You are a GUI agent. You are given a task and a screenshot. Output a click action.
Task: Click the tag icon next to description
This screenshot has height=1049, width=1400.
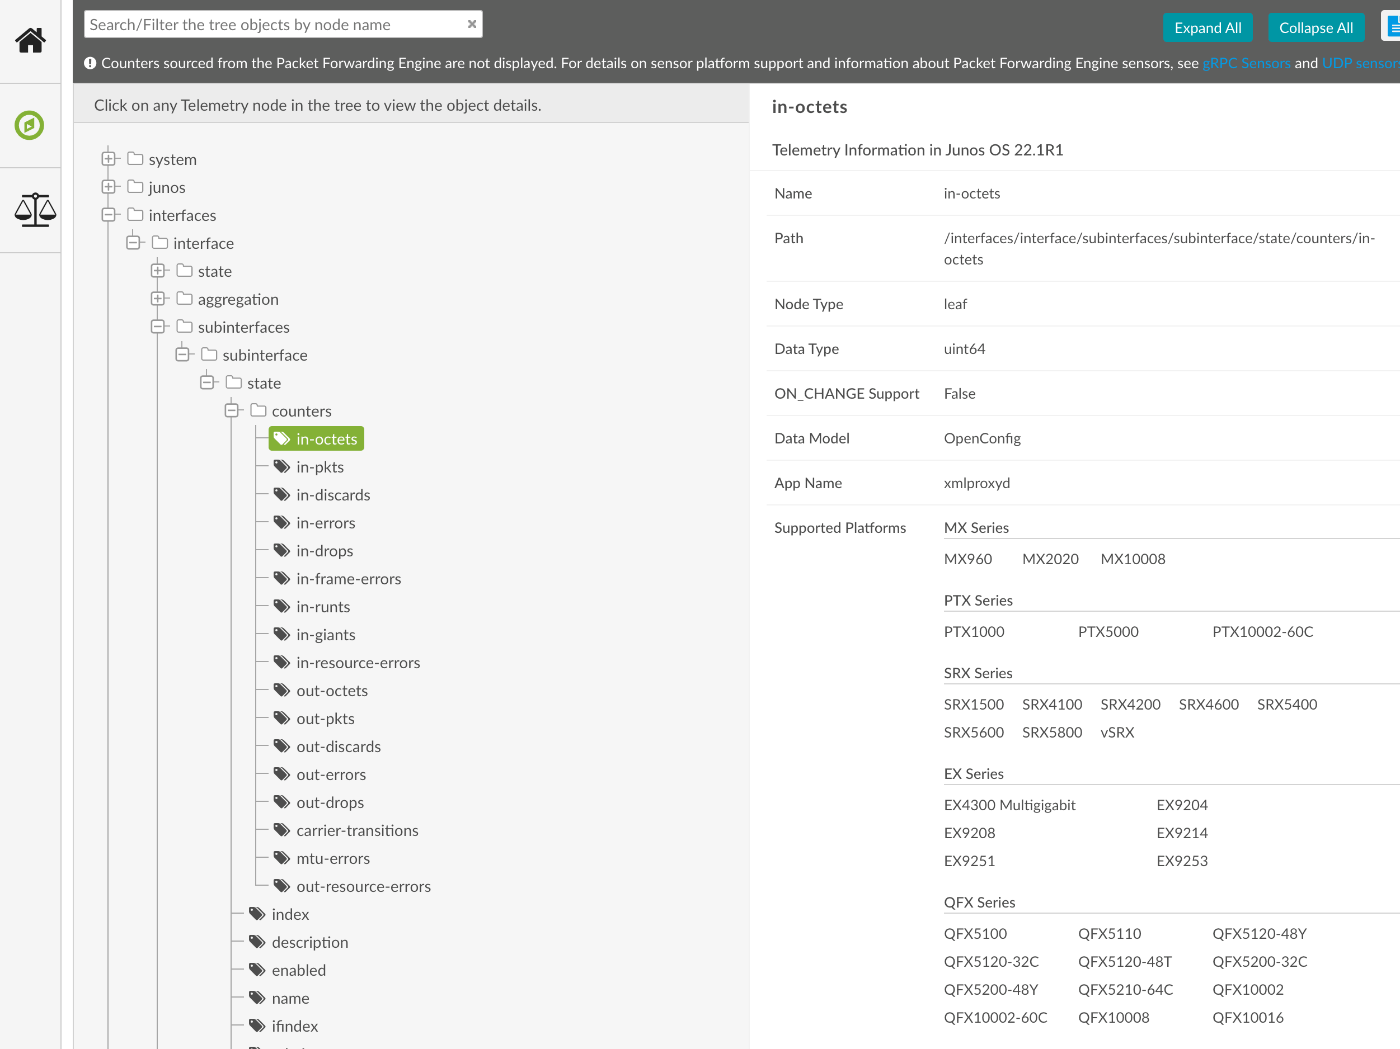point(257,942)
